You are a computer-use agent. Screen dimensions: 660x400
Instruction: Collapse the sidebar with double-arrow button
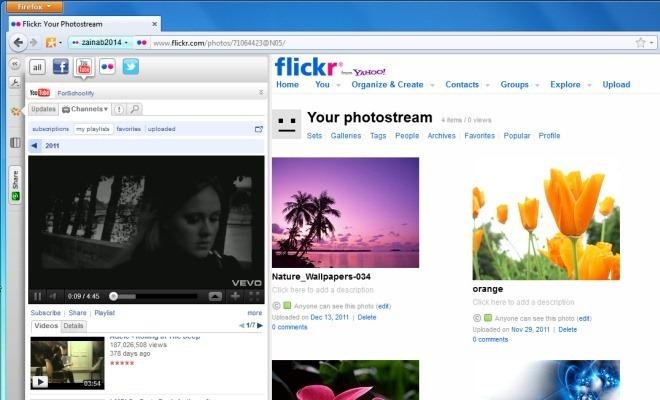coord(16,63)
